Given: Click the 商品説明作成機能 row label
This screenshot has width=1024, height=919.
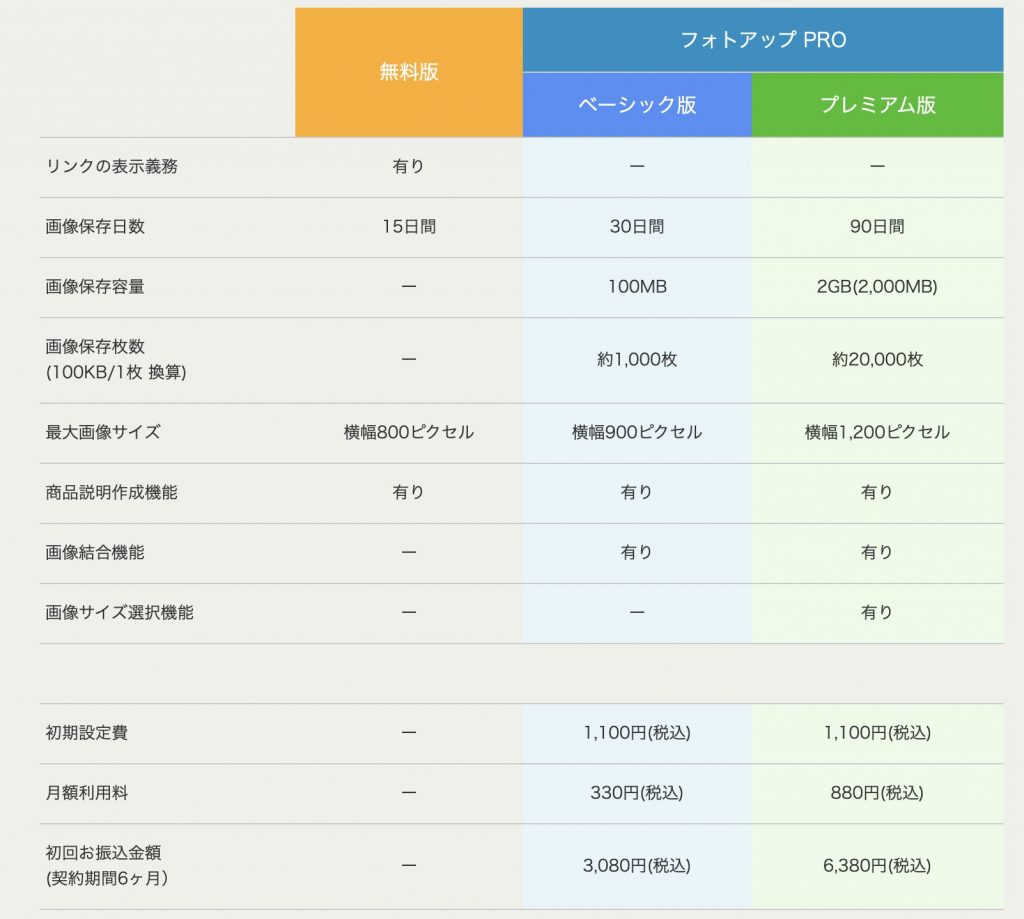Looking at the screenshot, I should coord(111,492).
